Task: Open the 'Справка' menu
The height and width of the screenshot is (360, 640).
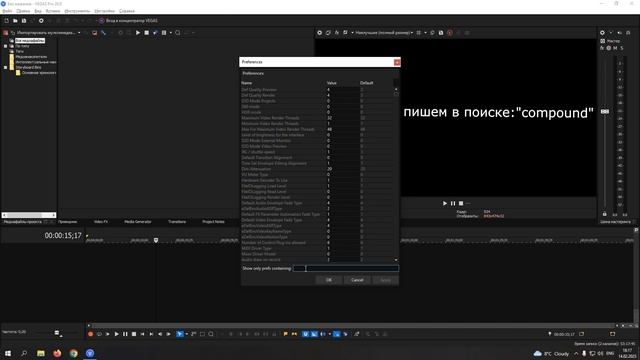Action: click(127, 11)
